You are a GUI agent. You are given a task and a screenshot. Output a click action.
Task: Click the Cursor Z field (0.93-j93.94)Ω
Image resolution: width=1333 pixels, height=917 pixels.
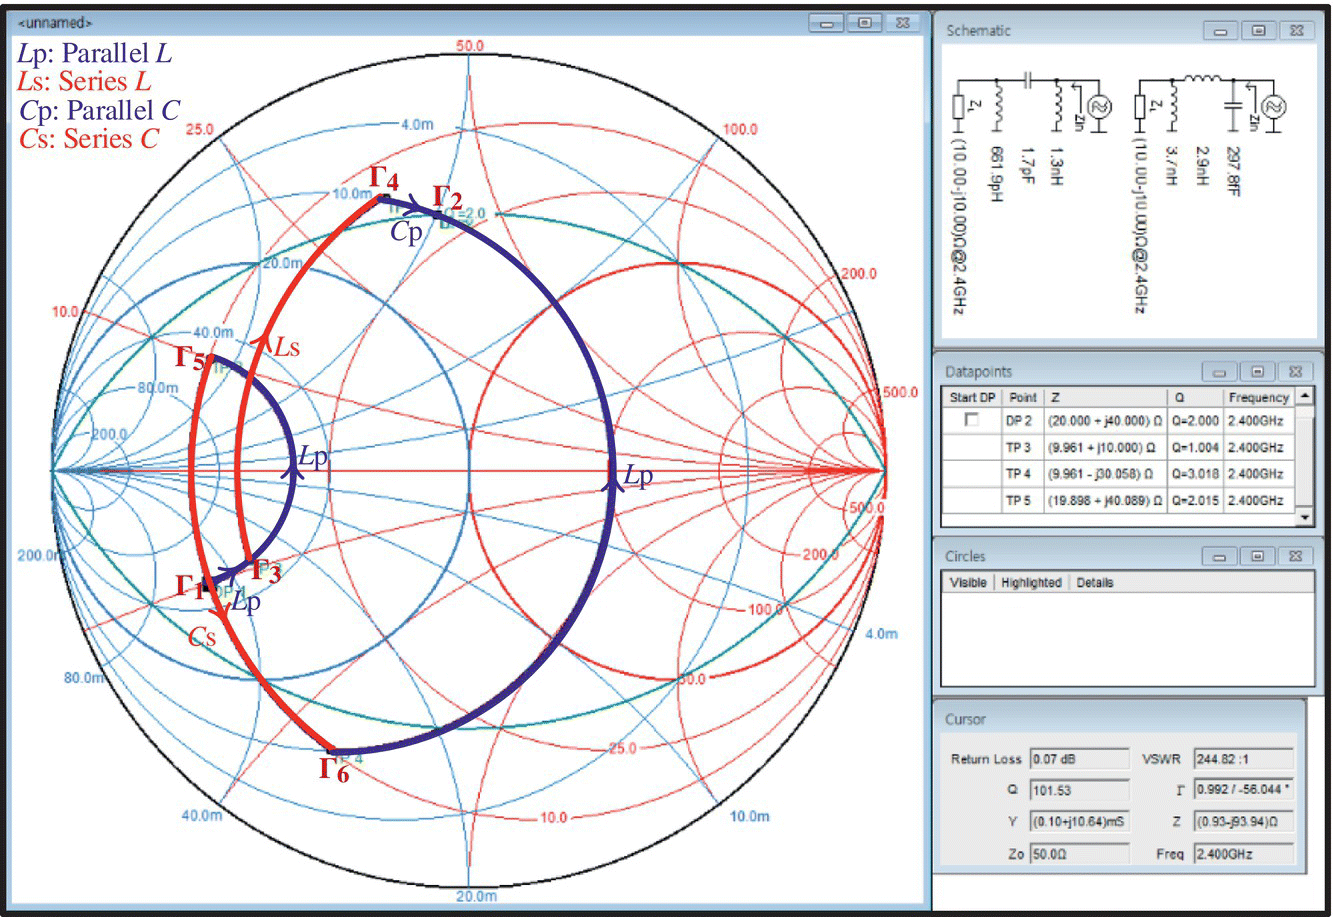[x=1243, y=822]
